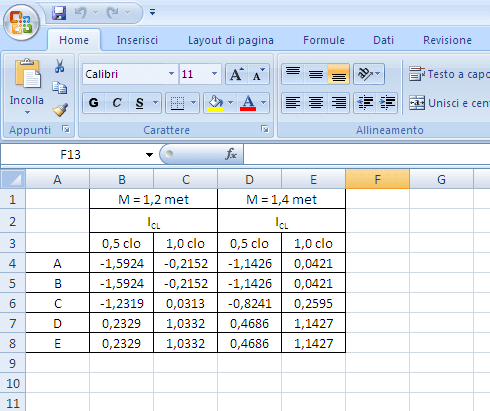Decrease the cell indent
The height and width of the screenshot is (411, 490).
point(365,103)
